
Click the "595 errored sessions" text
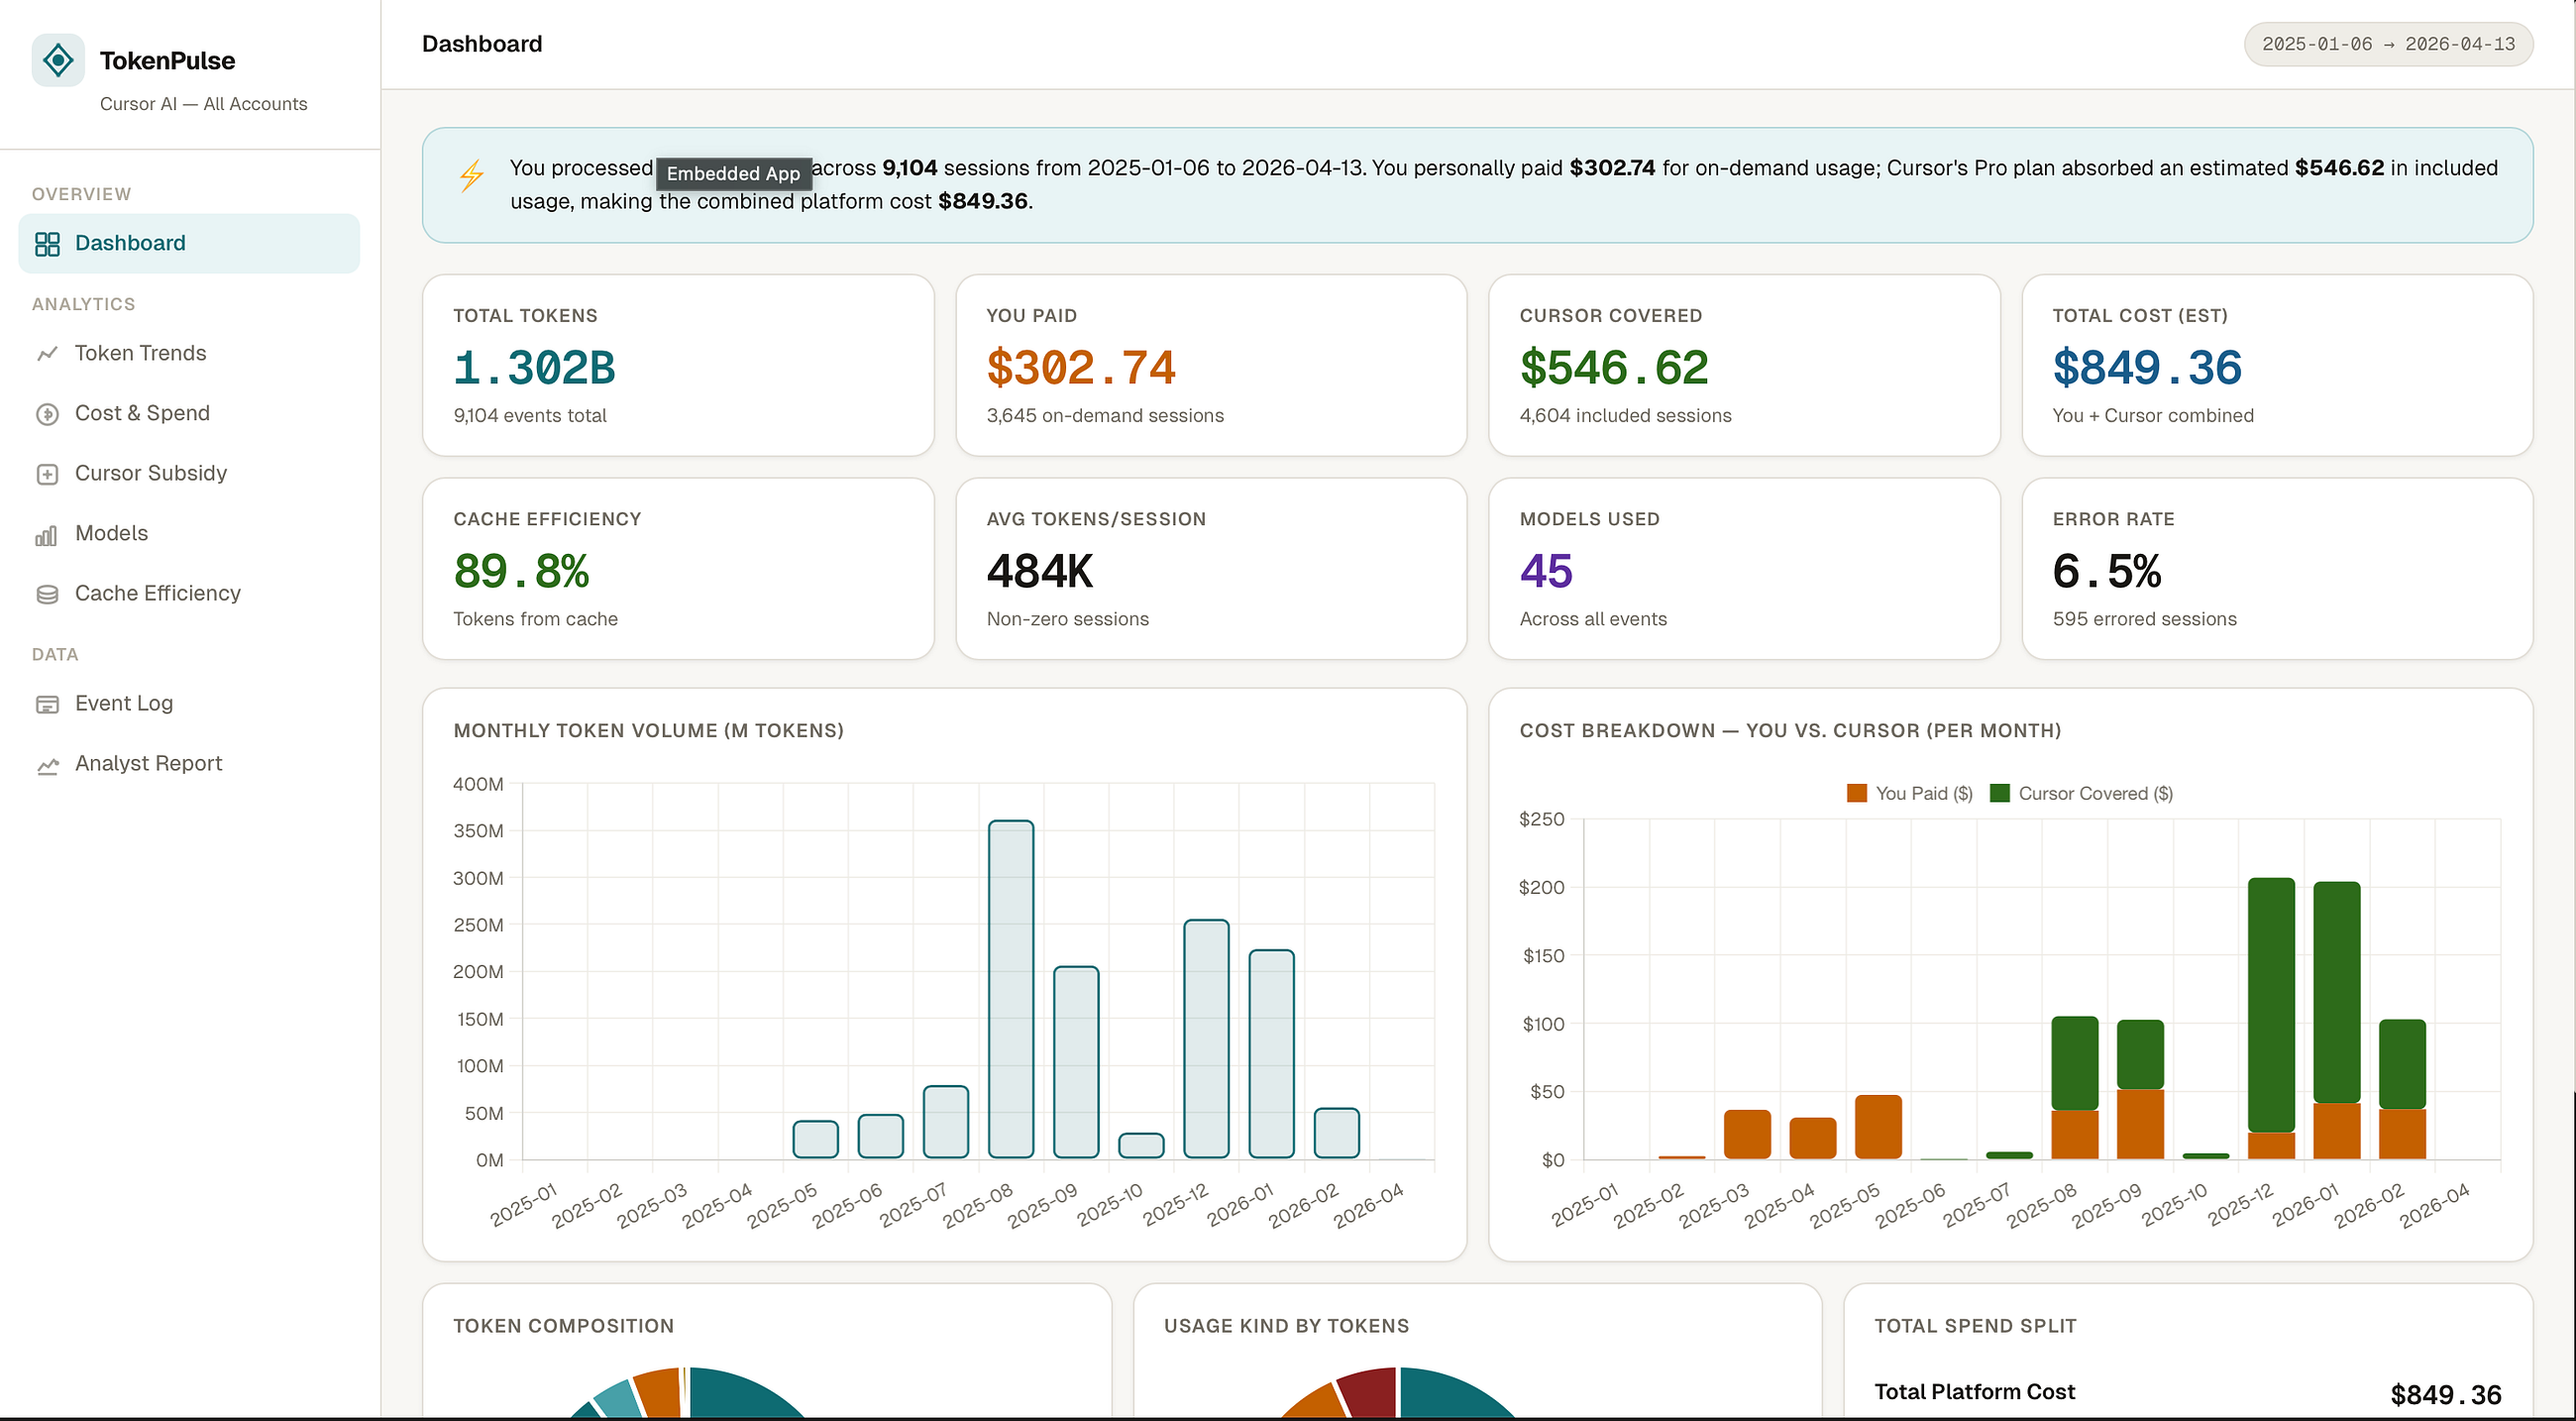coord(2144,619)
